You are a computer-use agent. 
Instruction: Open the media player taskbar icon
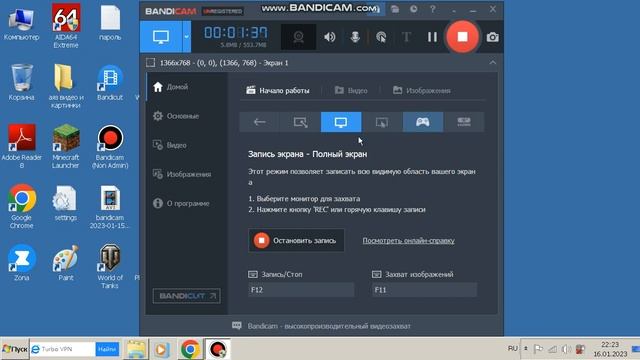162,349
